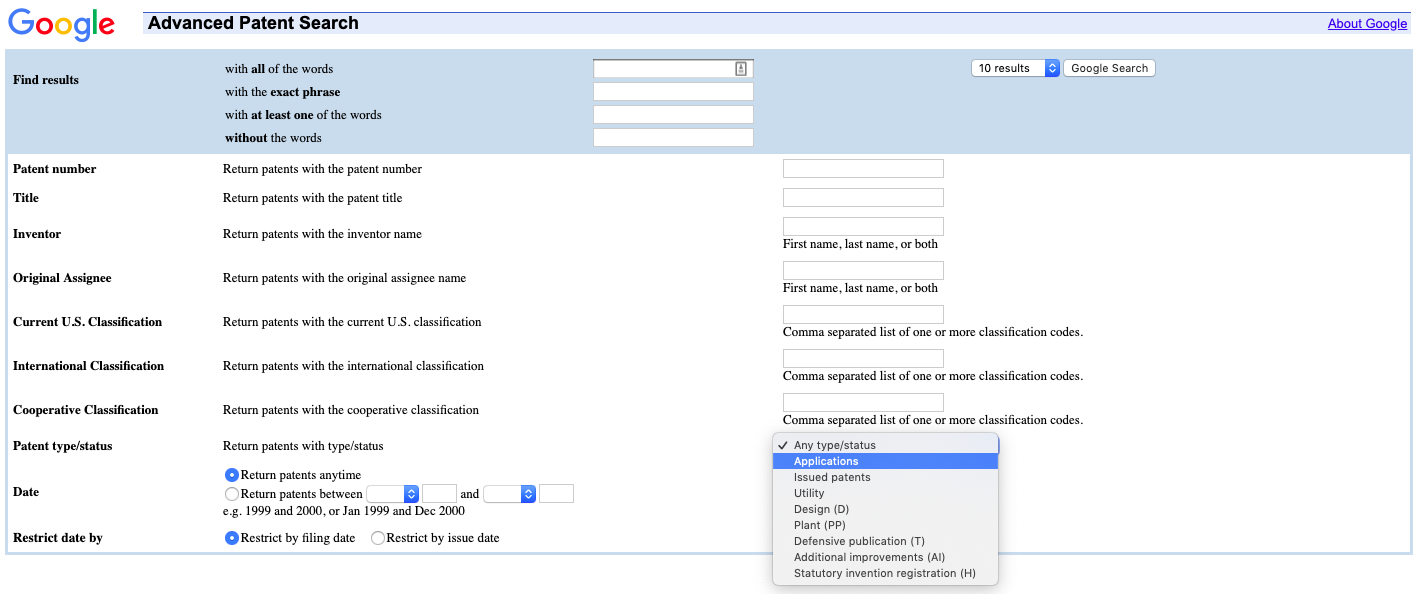
Task: Select 'Utility' patent type
Action: (x=885, y=493)
